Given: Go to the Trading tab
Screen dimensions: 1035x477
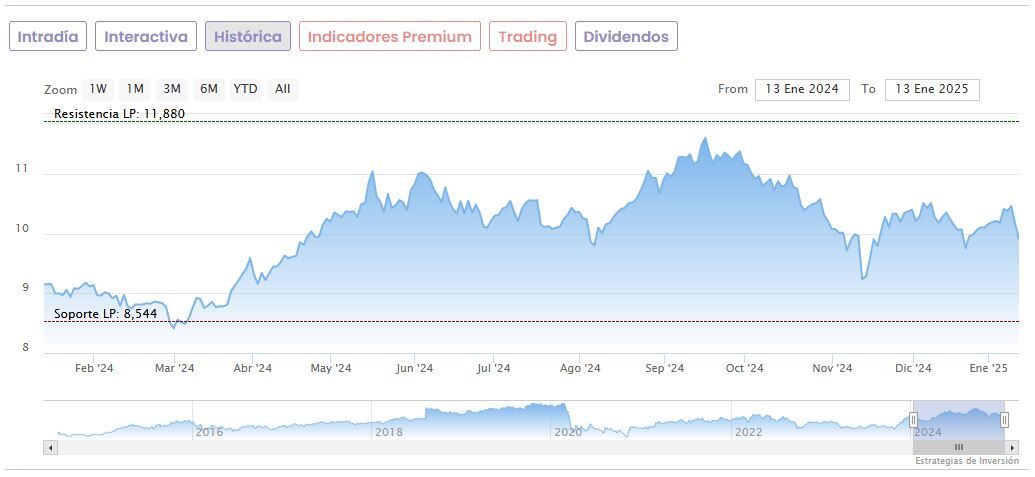Looking at the screenshot, I should point(527,37).
